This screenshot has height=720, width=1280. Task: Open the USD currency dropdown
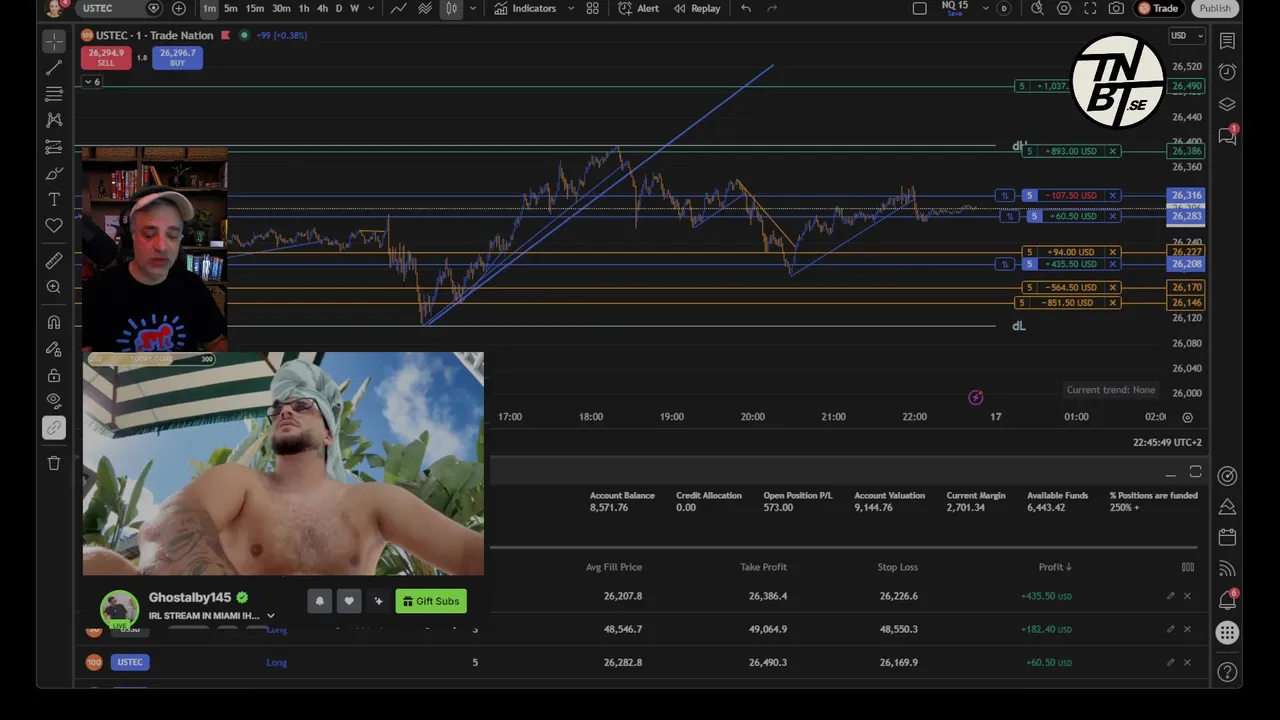click(1186, 36)
